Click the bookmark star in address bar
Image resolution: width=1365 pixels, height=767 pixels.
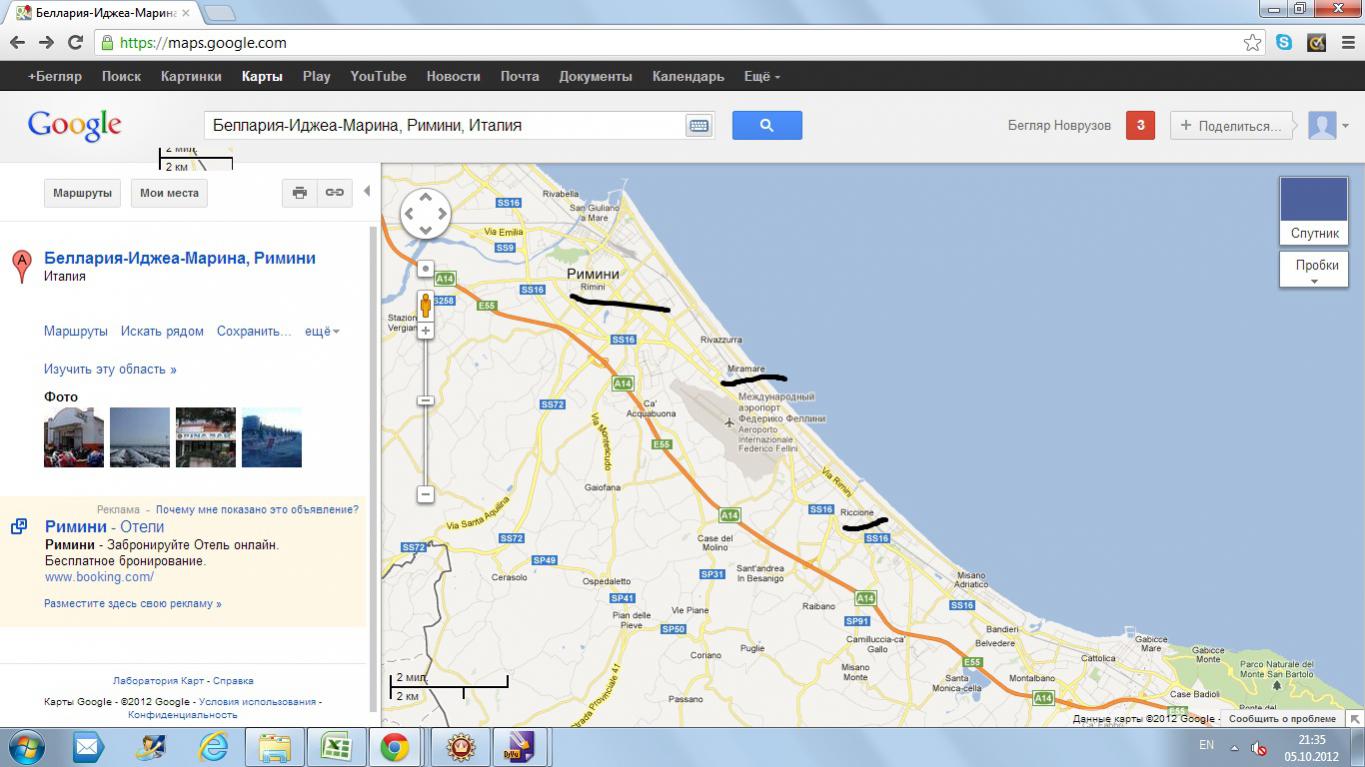(1252, 43)
